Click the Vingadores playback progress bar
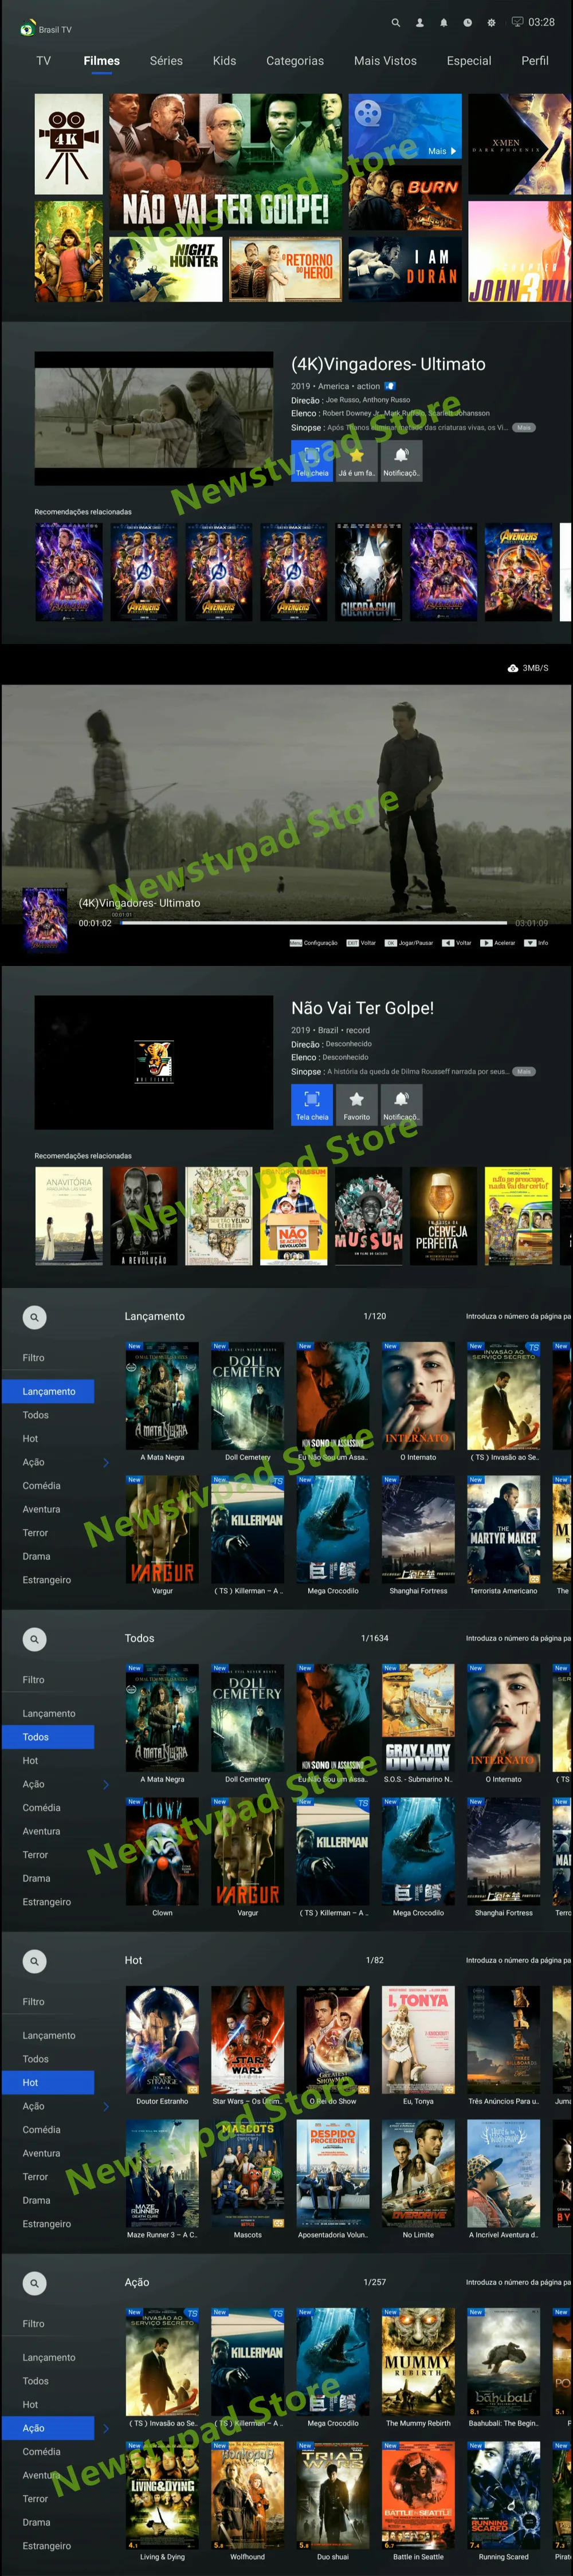The height and width of the screenshot is (2576, 573). click(313, 923)
